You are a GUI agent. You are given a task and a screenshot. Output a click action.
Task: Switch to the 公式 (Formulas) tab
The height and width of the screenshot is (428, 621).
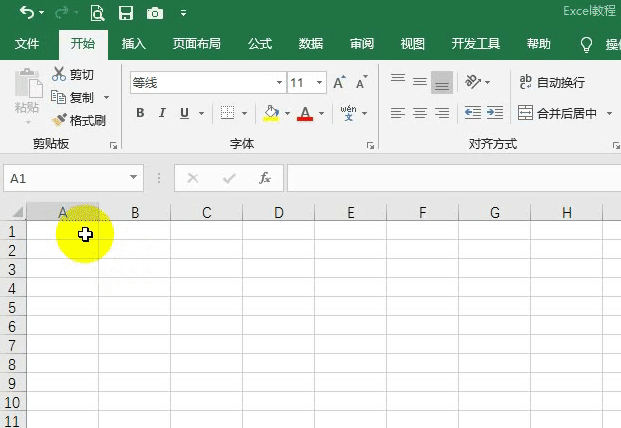pyautogui.click(x=260, y=44)
